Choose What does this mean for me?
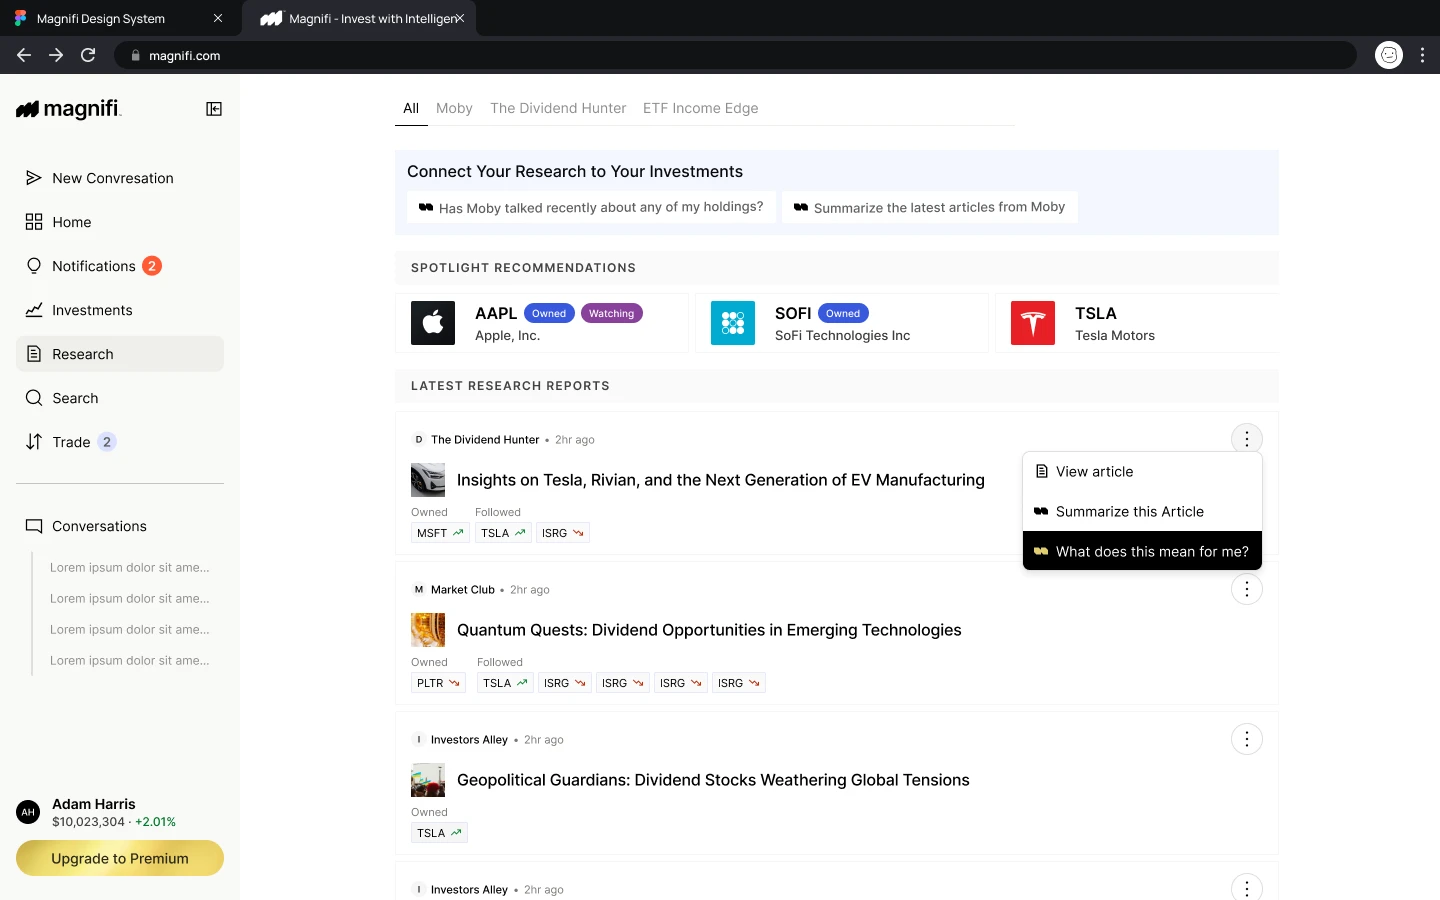This screenshot has width=1440, height=900. tap(1142, 551)
